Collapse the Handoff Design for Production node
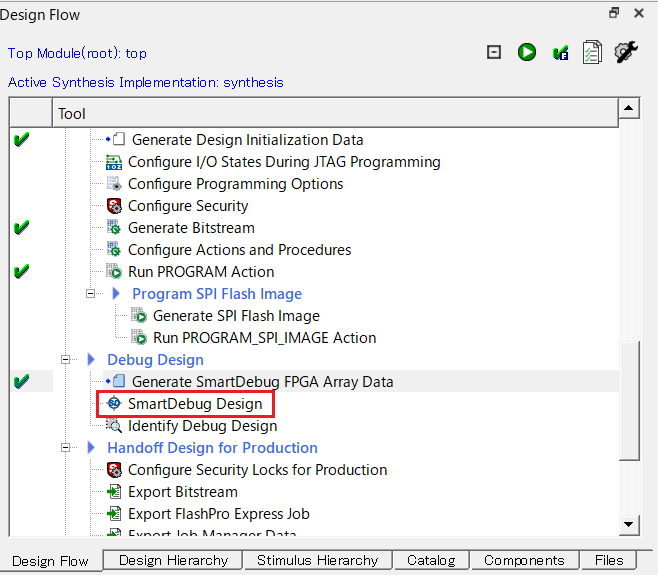658x575 pixels. (67, 448)
